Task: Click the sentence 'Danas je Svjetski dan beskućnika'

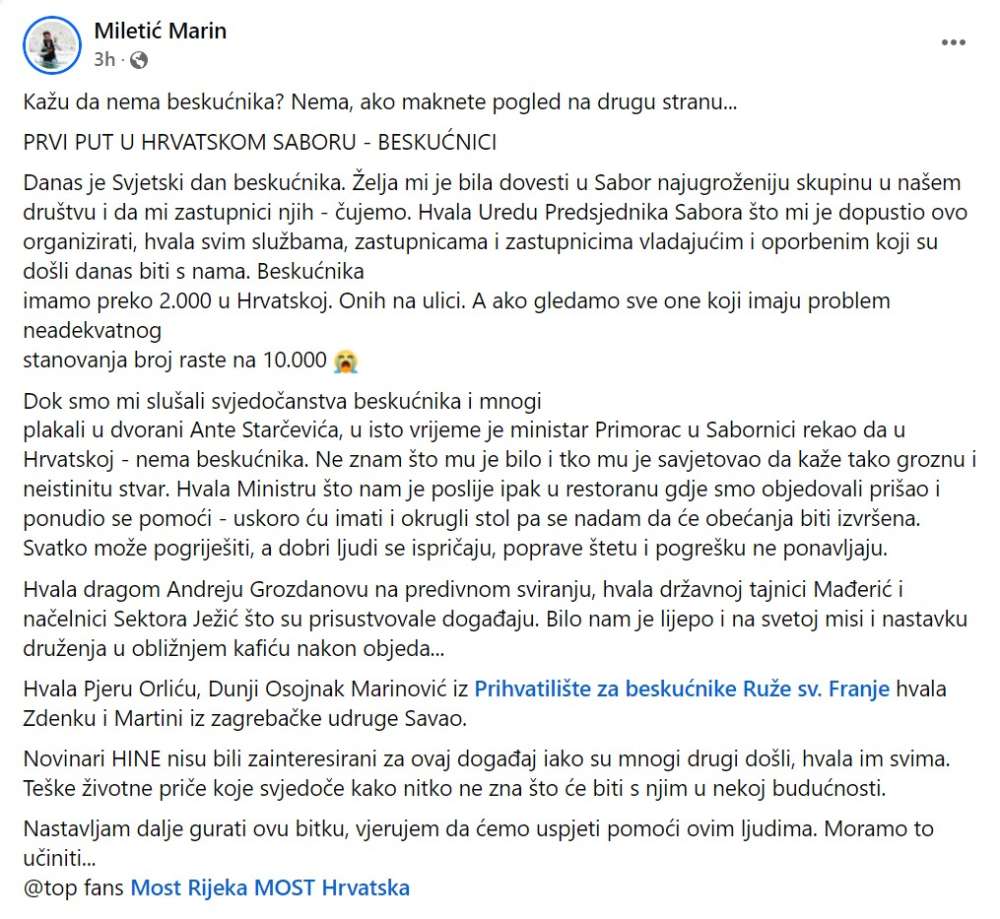Action: click(x=182, y=182)
